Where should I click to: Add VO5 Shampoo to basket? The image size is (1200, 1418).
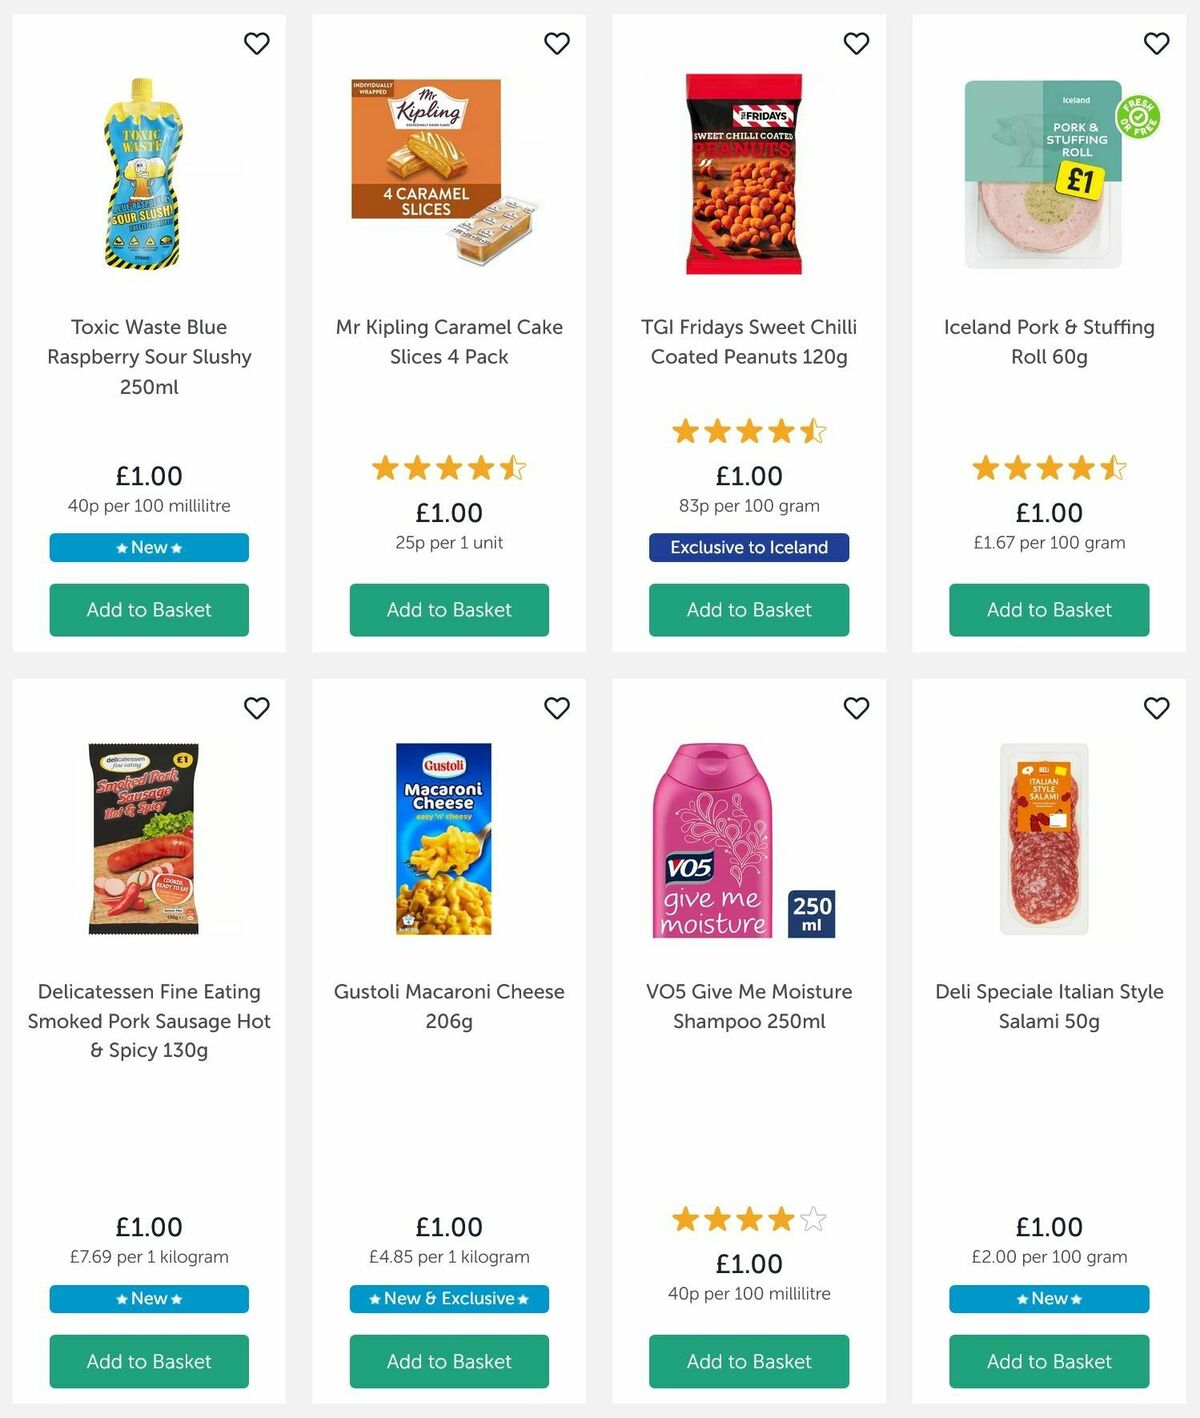pyautogui.click(x=748, y=1361)
